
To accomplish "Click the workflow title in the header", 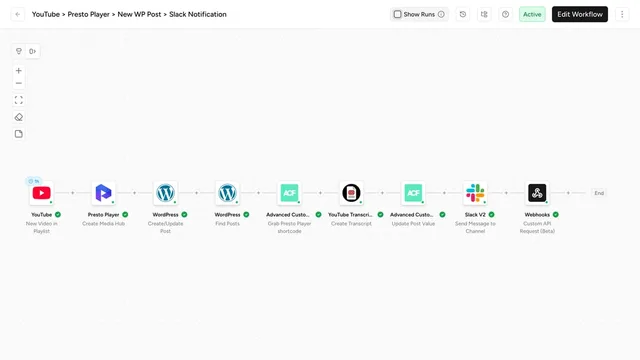I will pyautogui.click(x=129, y=14).
